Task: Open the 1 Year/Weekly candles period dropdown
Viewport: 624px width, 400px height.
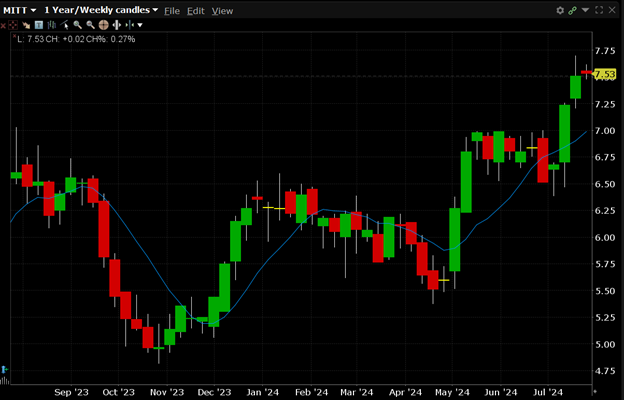Action: [x=101, y=10]
